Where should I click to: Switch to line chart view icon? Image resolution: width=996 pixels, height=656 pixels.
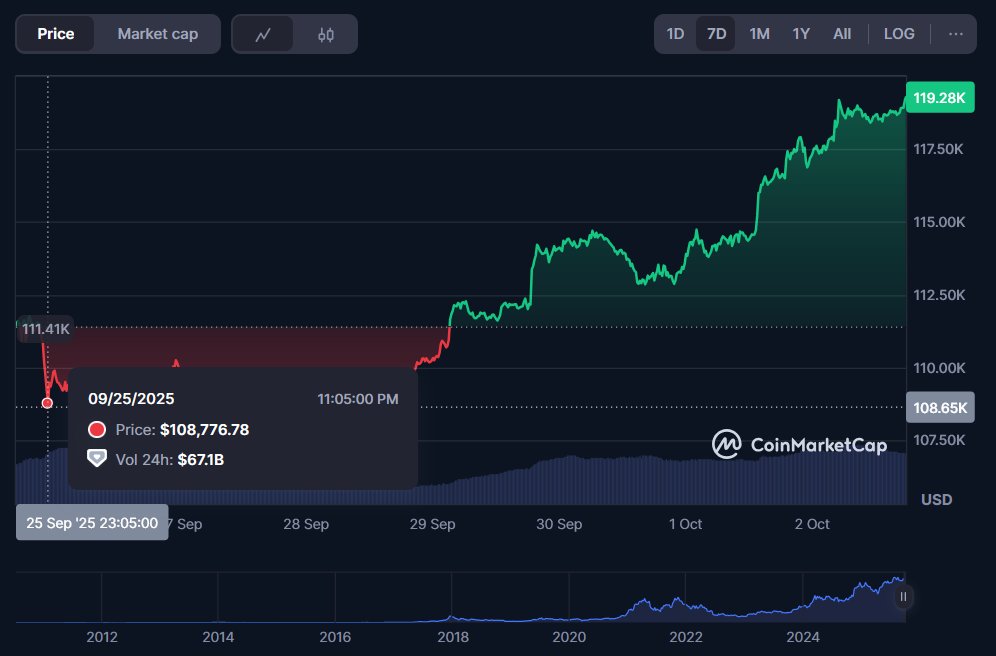pos(263,34)
